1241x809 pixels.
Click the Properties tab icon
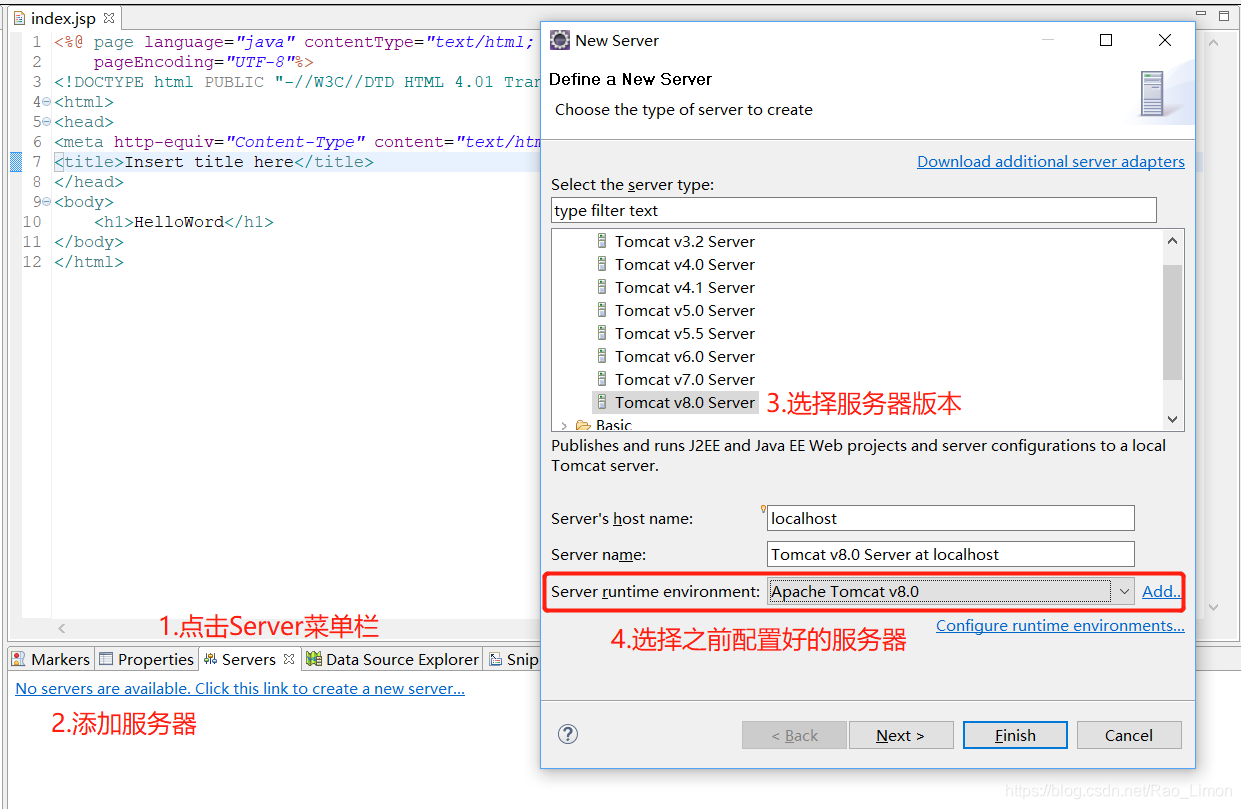tap(106, 659)
